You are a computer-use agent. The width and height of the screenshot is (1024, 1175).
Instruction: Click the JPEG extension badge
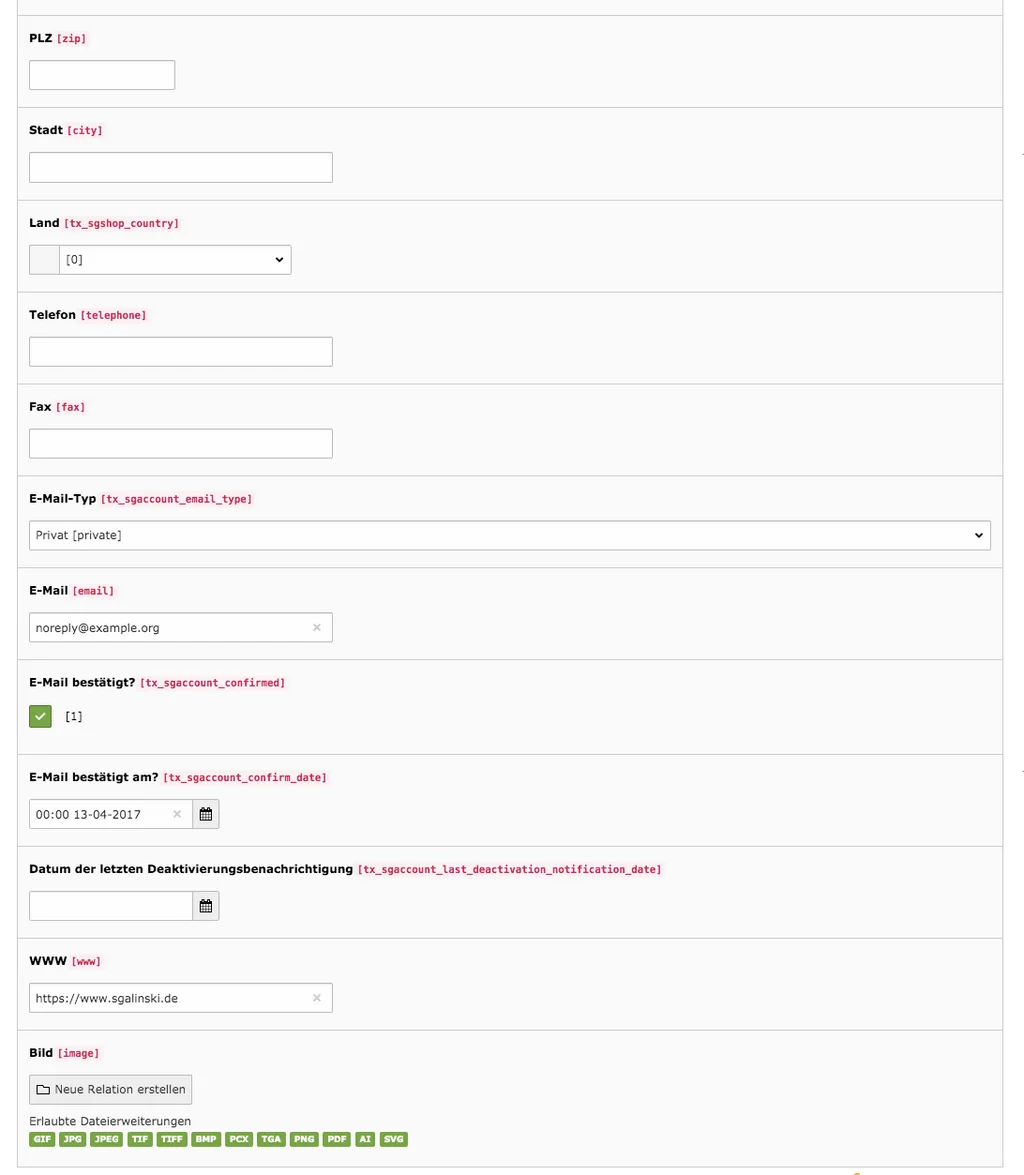(x=106, y=1139)
